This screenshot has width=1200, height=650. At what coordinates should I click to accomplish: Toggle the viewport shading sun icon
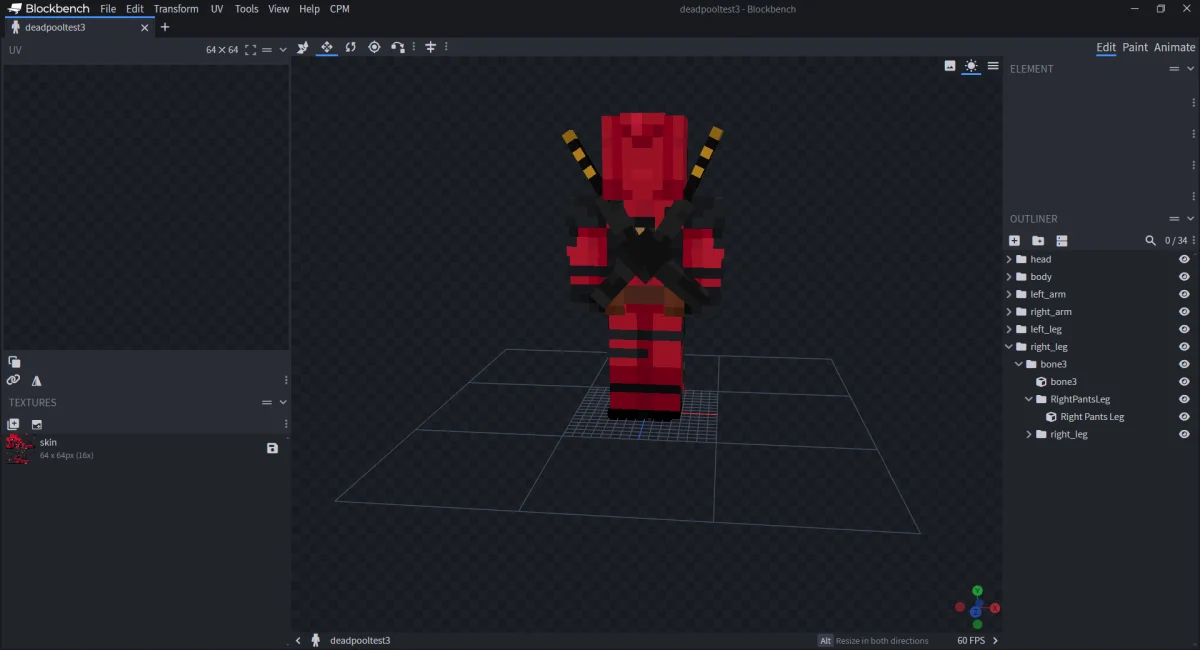coord(971,66)
